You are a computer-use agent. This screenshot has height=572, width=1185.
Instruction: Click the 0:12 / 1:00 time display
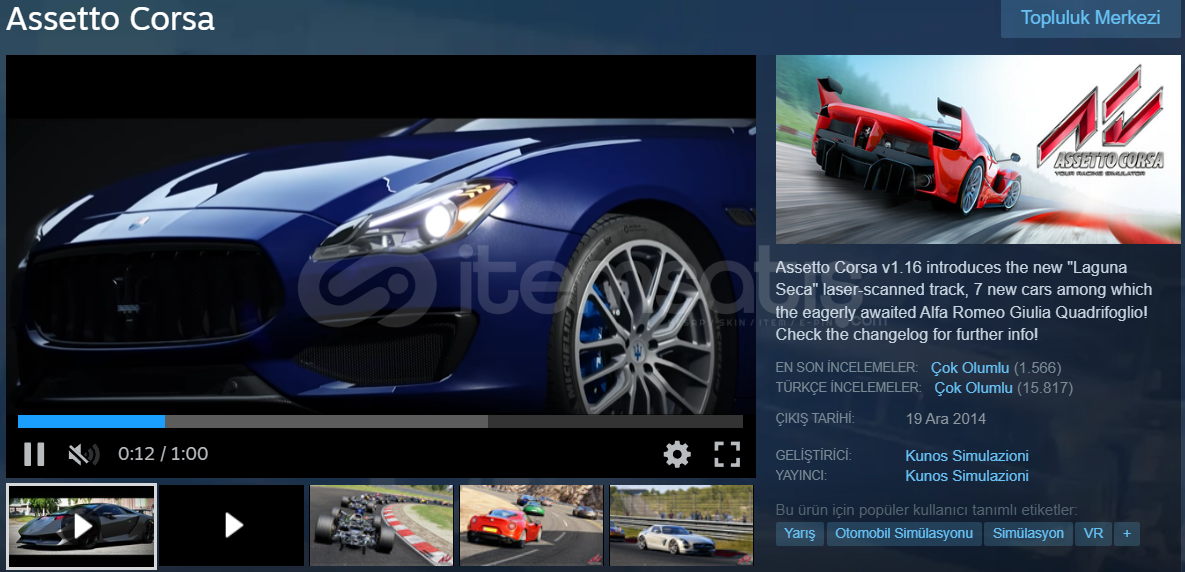coord(163,453)
